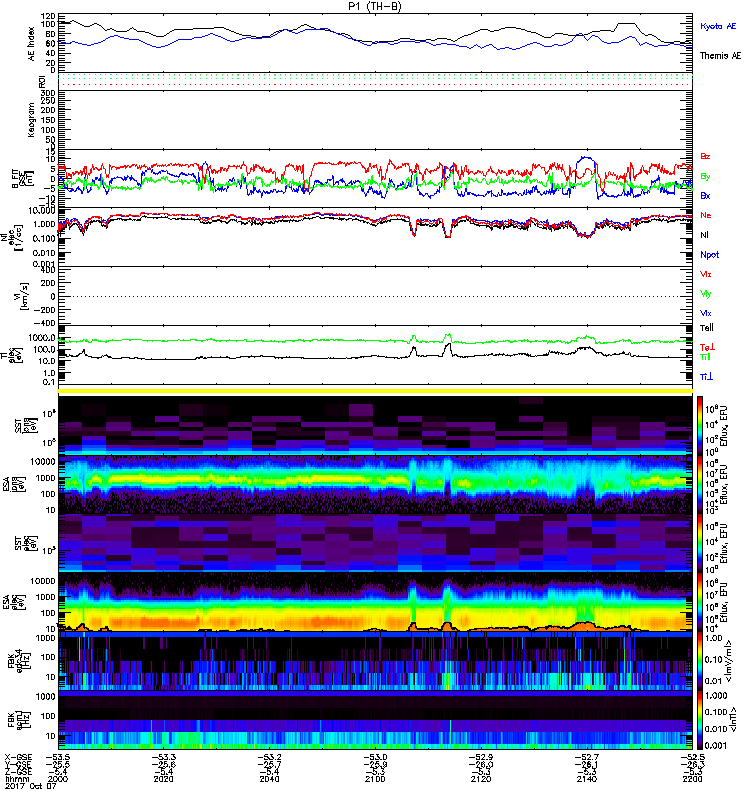Image resolution: width=750 pixels, height=800 pixels.
Task: Click the Vi [km/s] axis label
Action: click(21, 296)
